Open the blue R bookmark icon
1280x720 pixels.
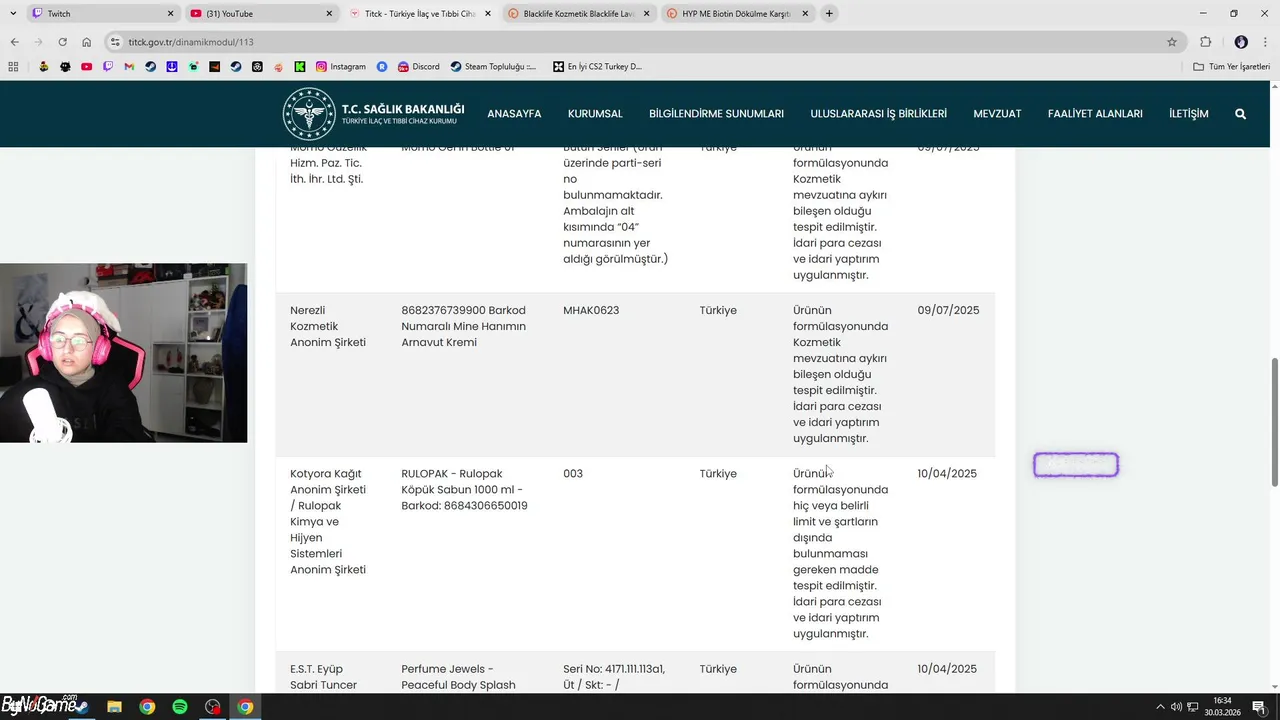point(382,66)
